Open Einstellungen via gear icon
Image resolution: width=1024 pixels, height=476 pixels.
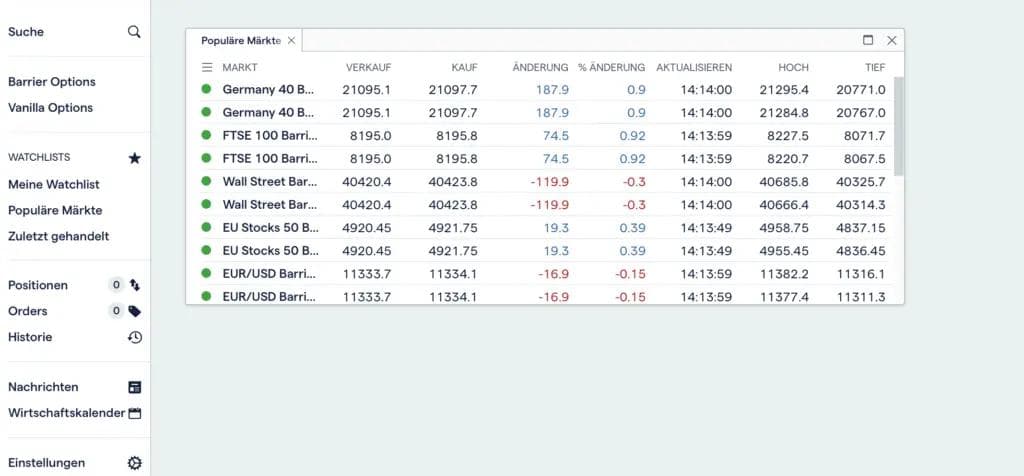tap(135, 463)
